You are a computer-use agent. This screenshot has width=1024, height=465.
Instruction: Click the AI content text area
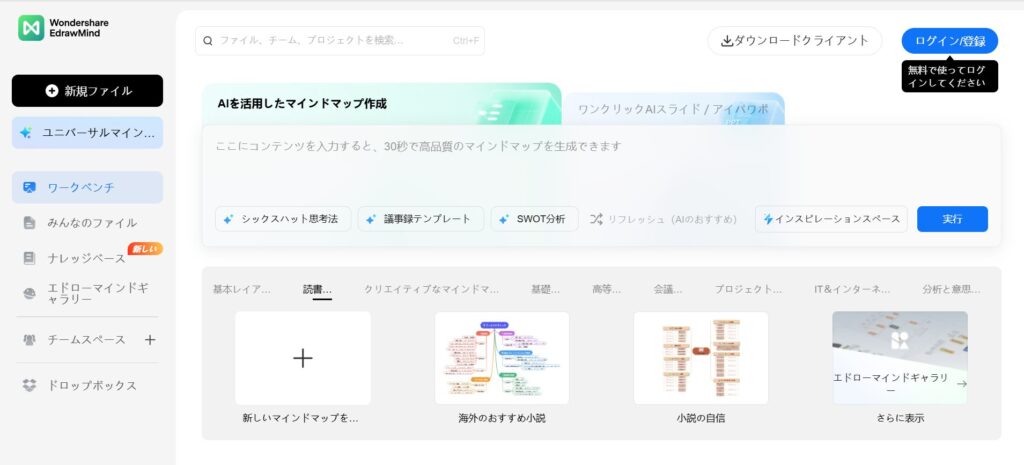coord(601,167)
